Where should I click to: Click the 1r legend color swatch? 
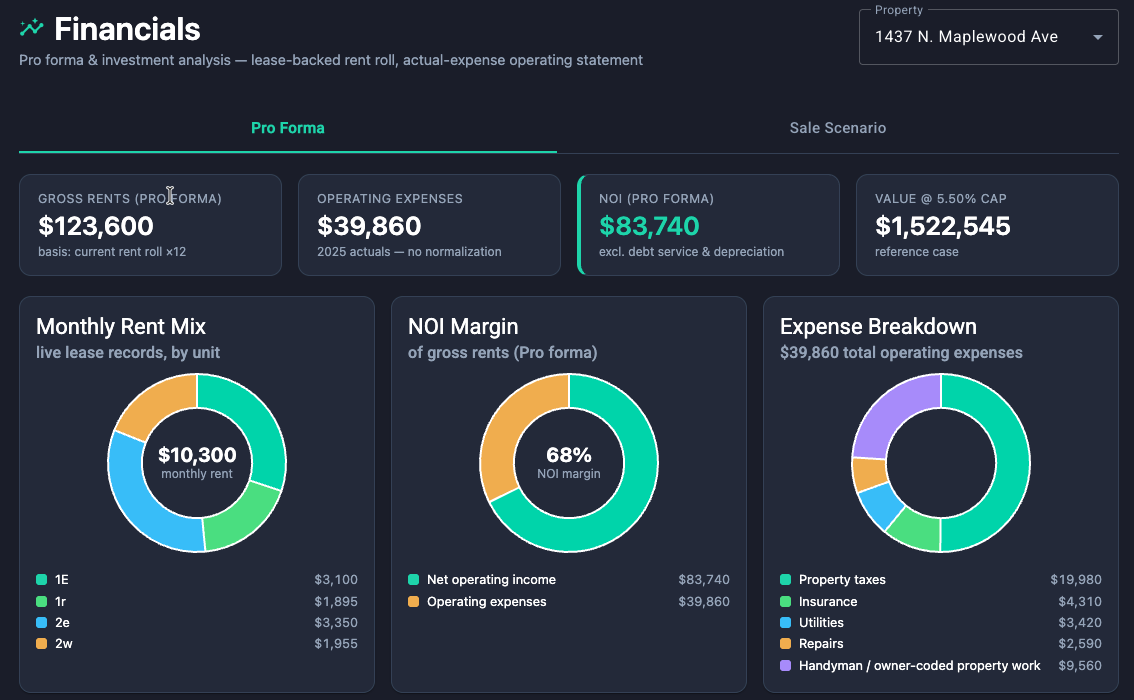click(x=41, y=601)
